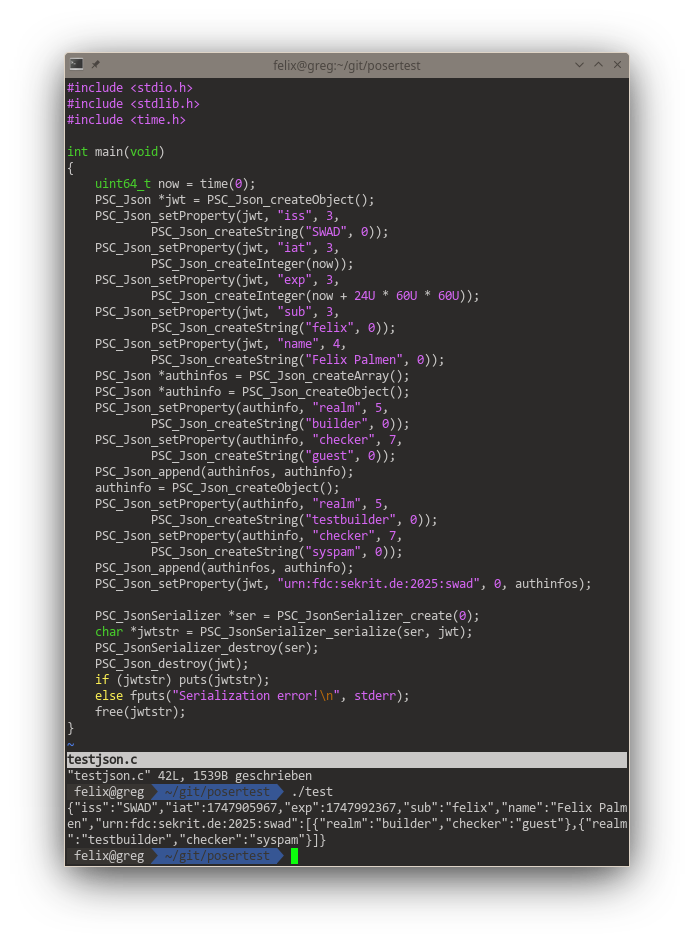
Task: Click the terminal icon in the title bar
Action: click(x=76, y=64)
